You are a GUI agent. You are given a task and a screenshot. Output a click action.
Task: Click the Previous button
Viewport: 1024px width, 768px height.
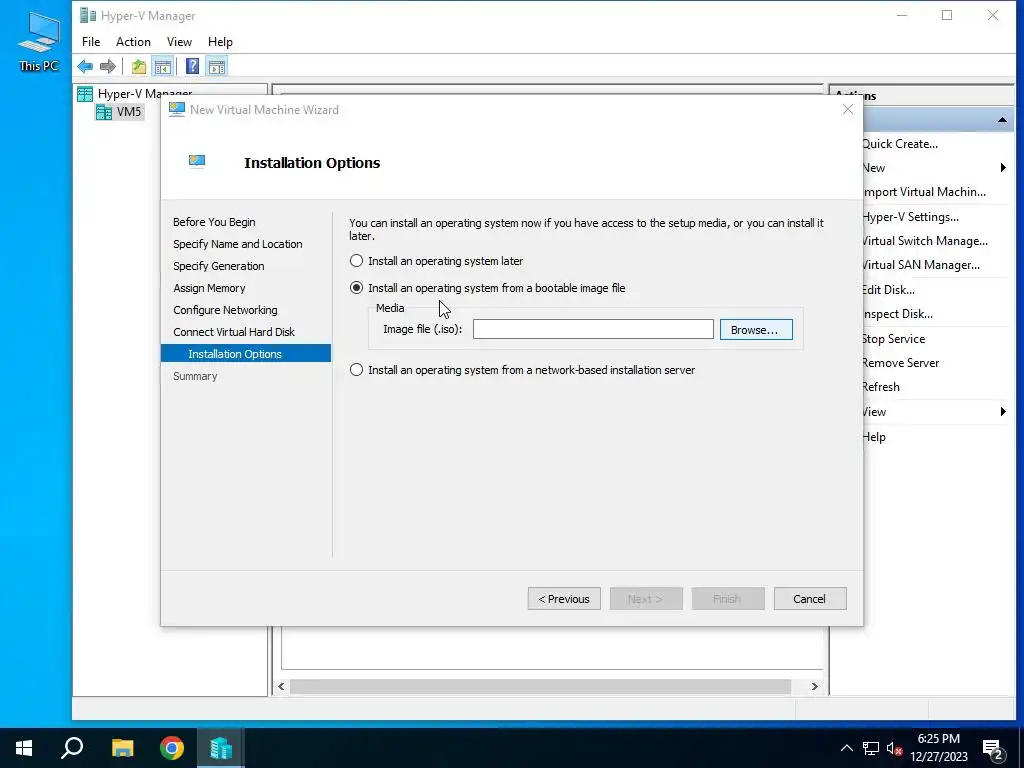click(x=564, y=599)
